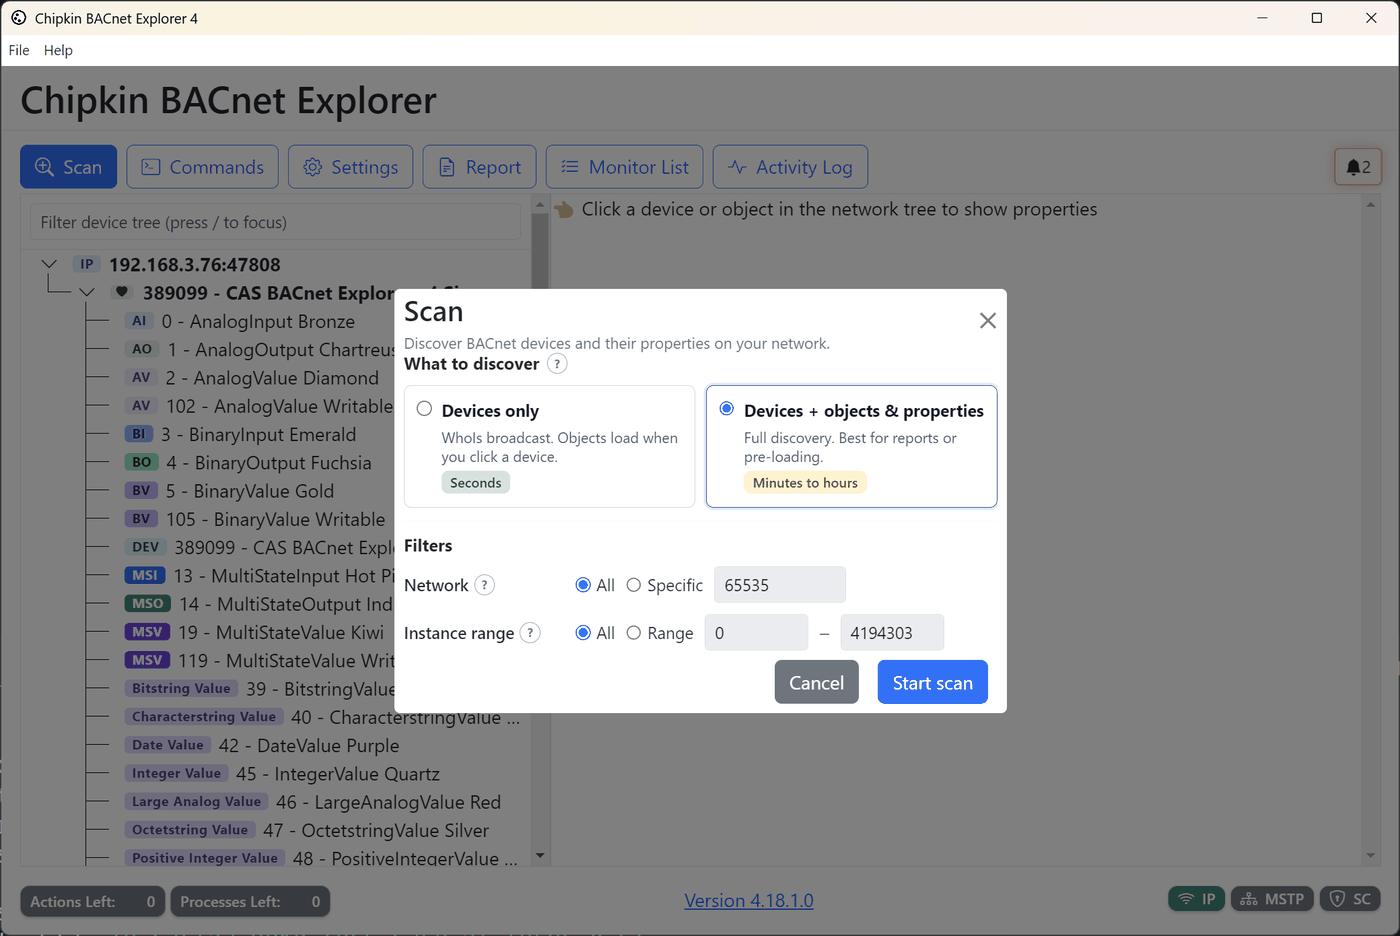The width and height of the screenshot is (1400, 936).
Task: Select Range for Instance range
Action: 634,633
